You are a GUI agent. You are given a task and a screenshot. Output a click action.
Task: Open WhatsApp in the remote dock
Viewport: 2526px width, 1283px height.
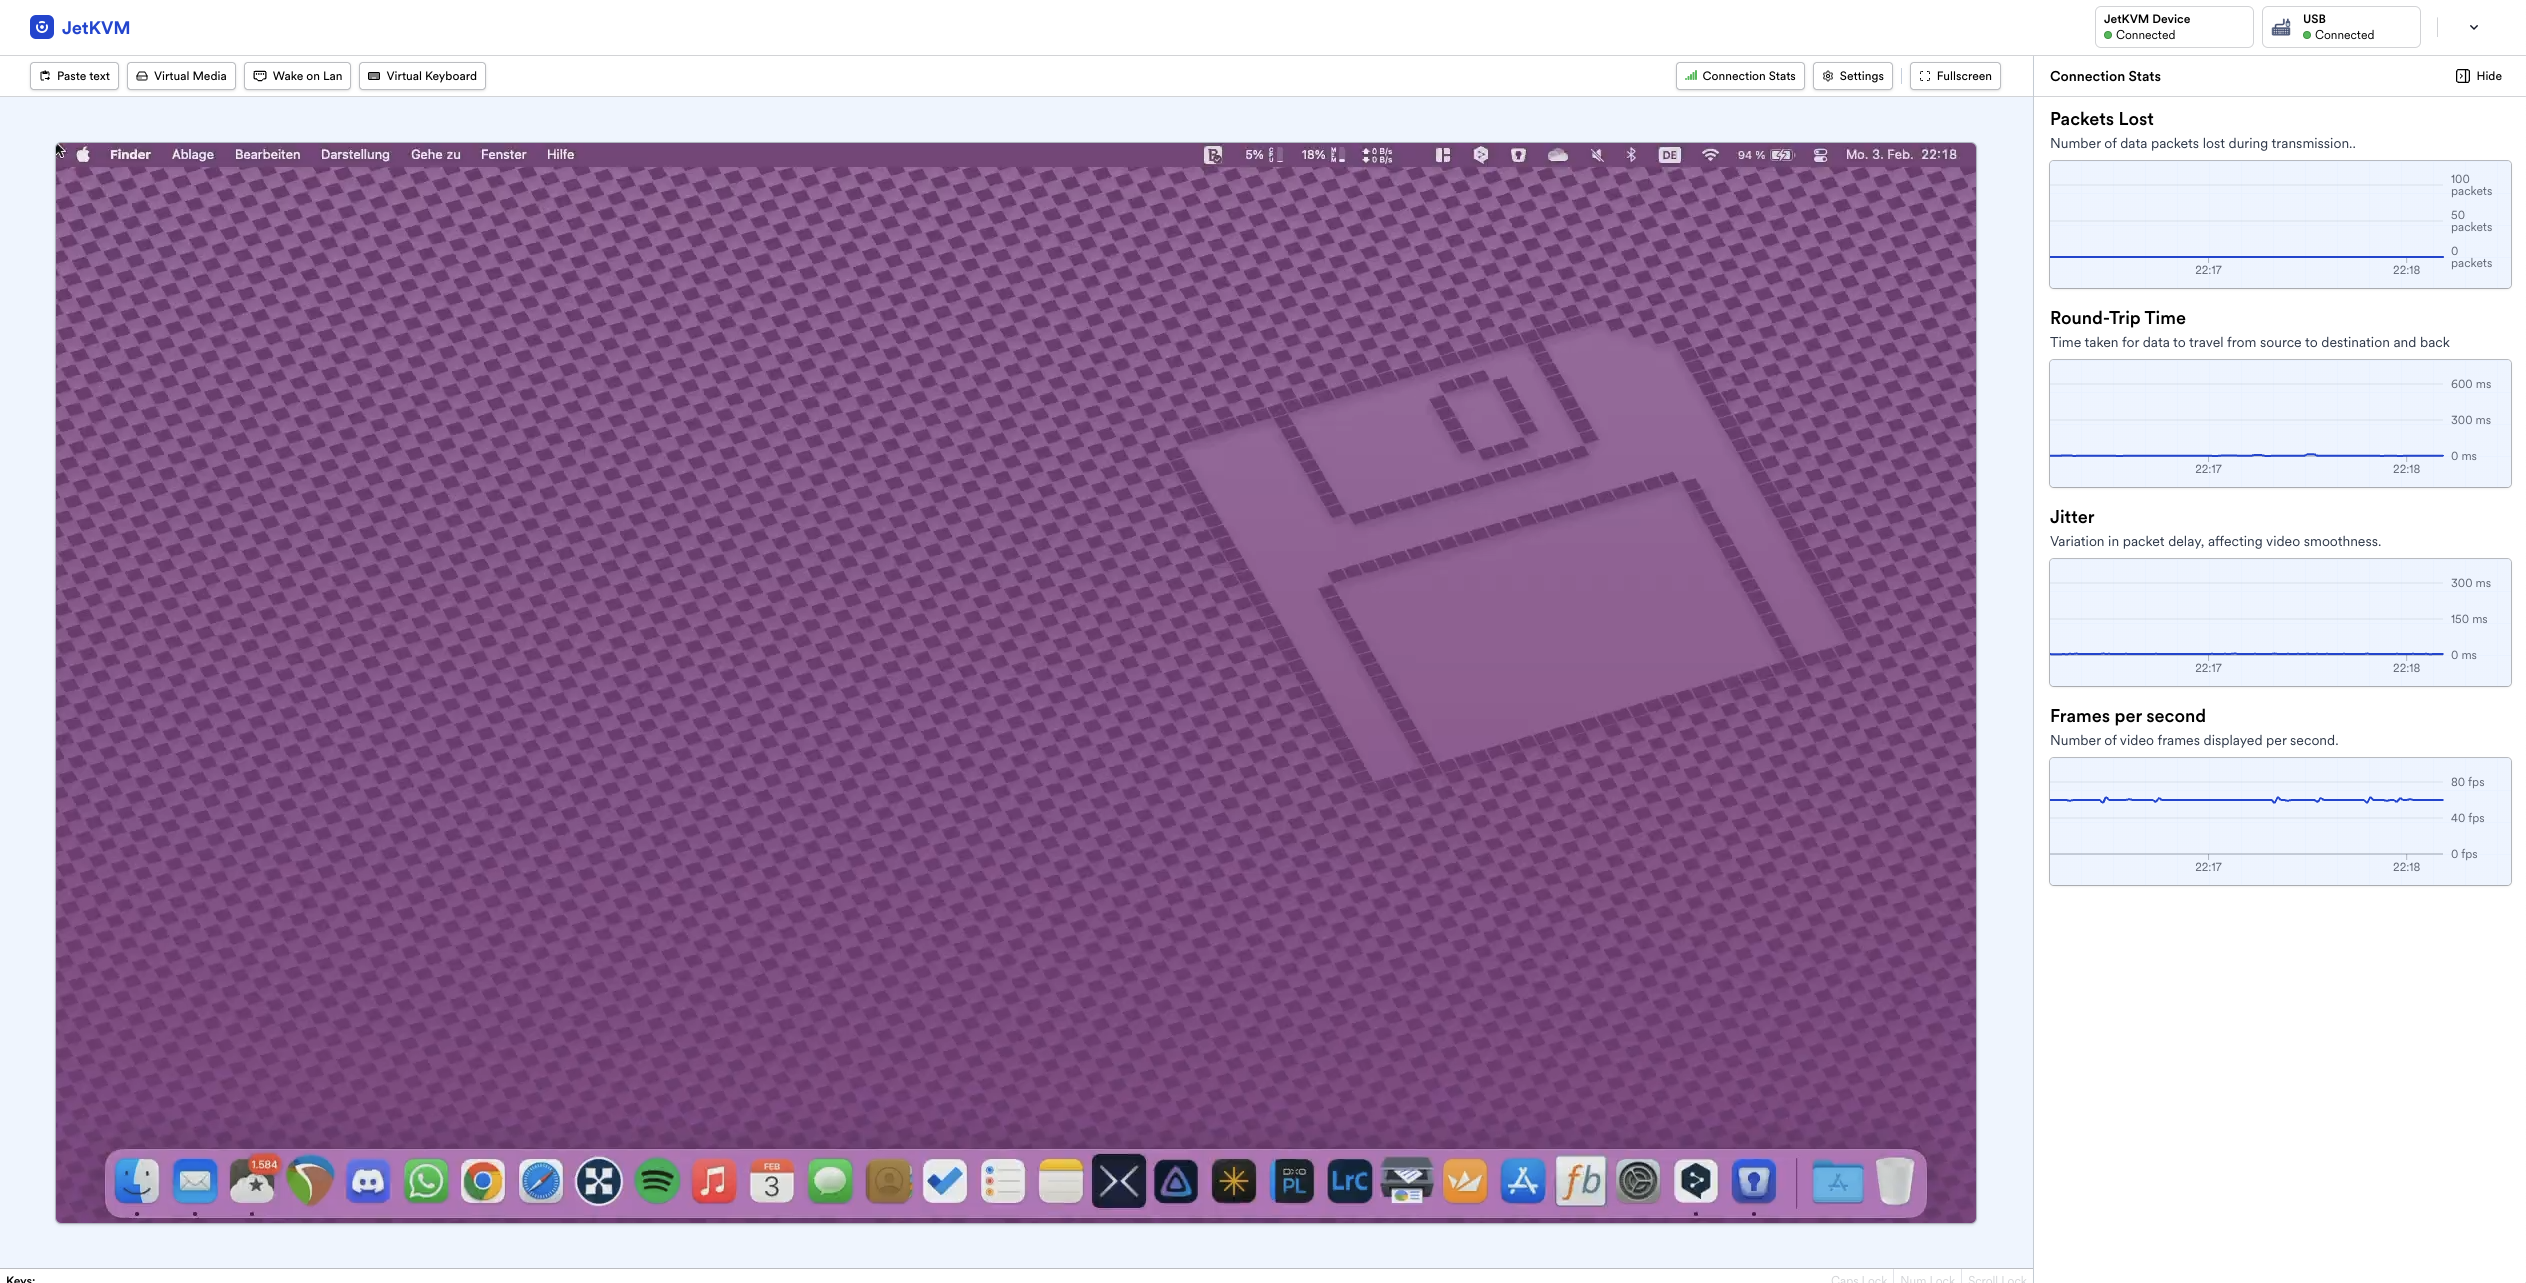coord(426,1182)
